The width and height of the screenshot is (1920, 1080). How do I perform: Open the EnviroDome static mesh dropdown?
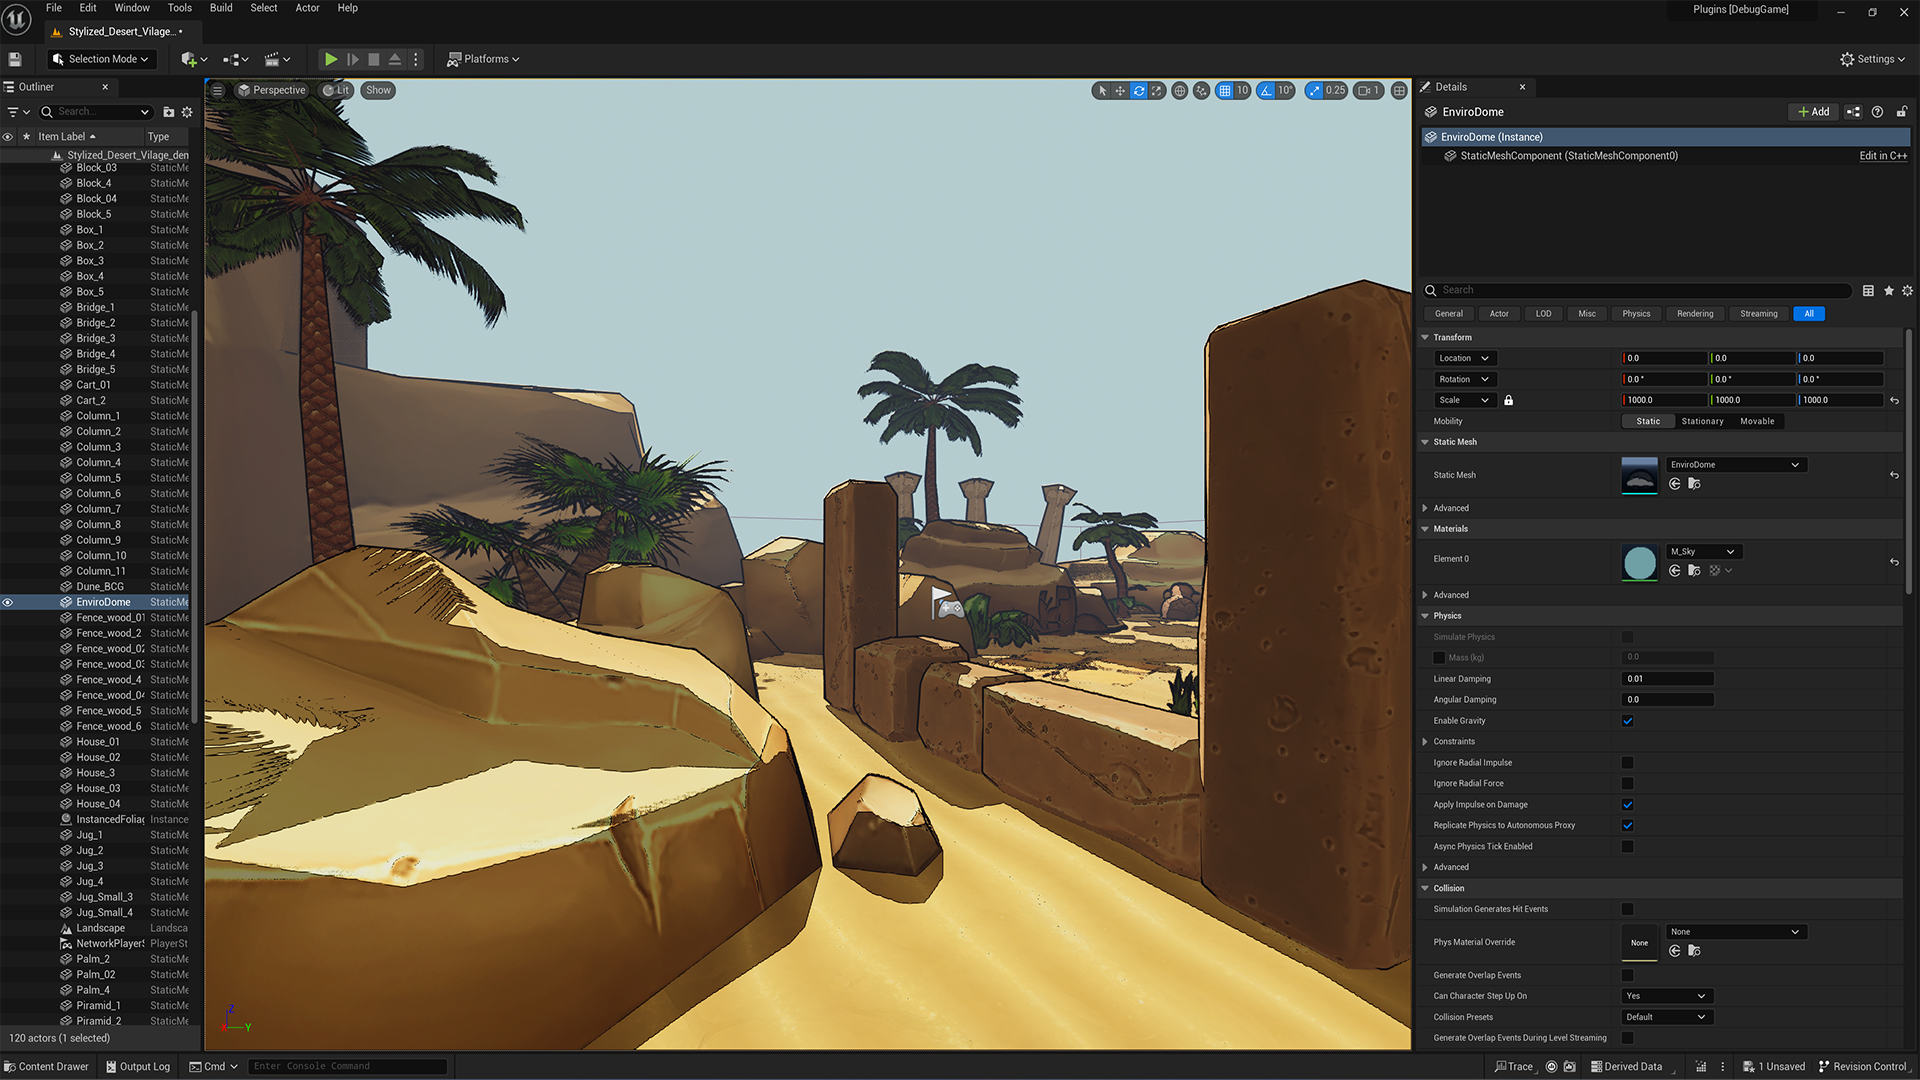[1735, 465]
